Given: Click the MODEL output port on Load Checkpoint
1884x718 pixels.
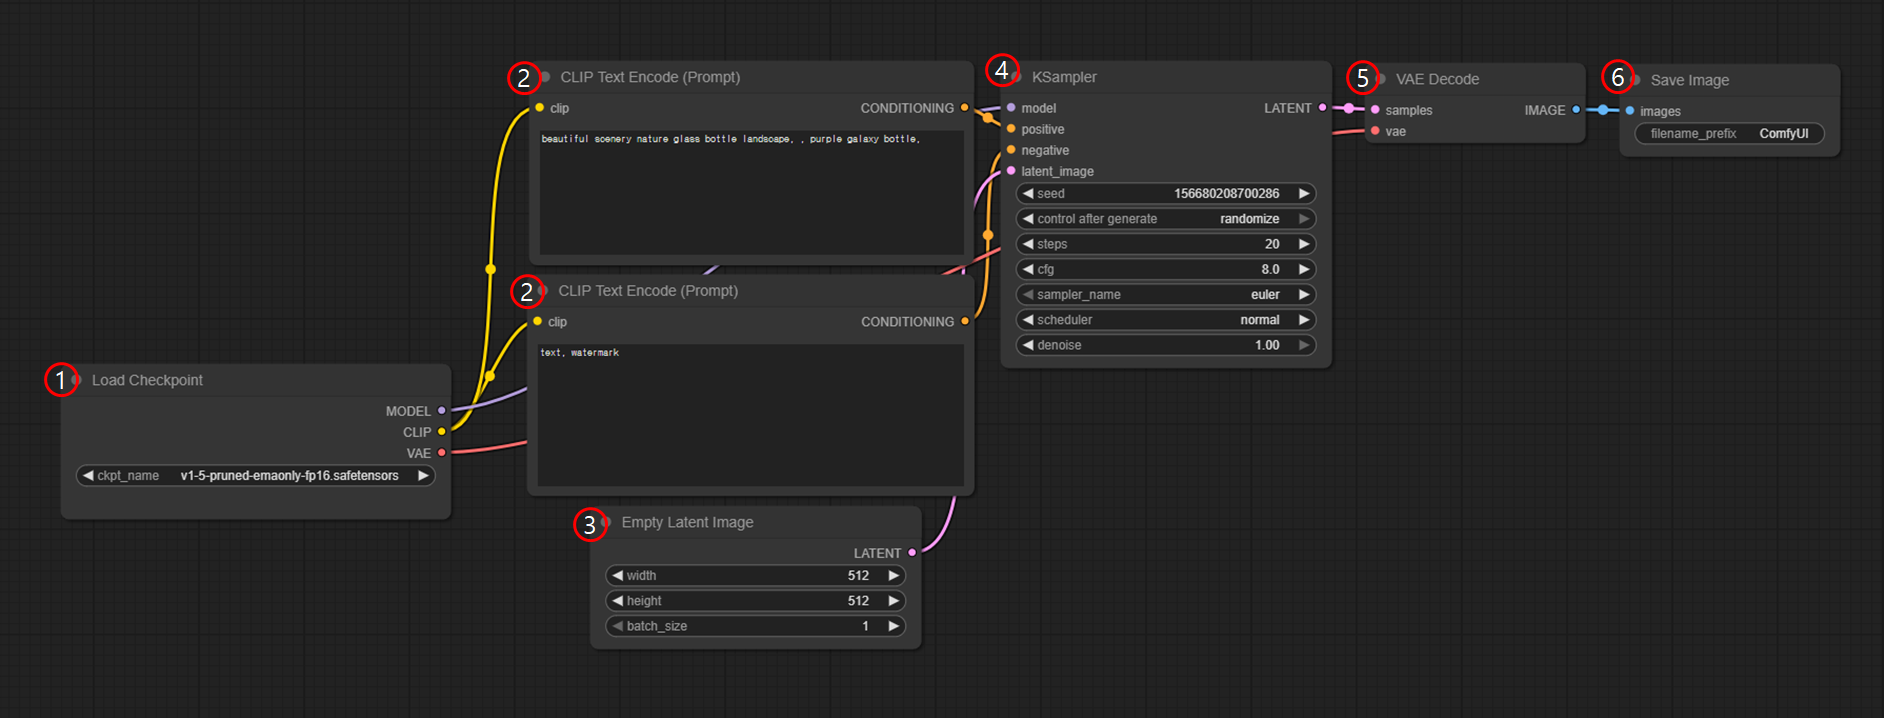Looking at the screenshot, I should point(441,411).
